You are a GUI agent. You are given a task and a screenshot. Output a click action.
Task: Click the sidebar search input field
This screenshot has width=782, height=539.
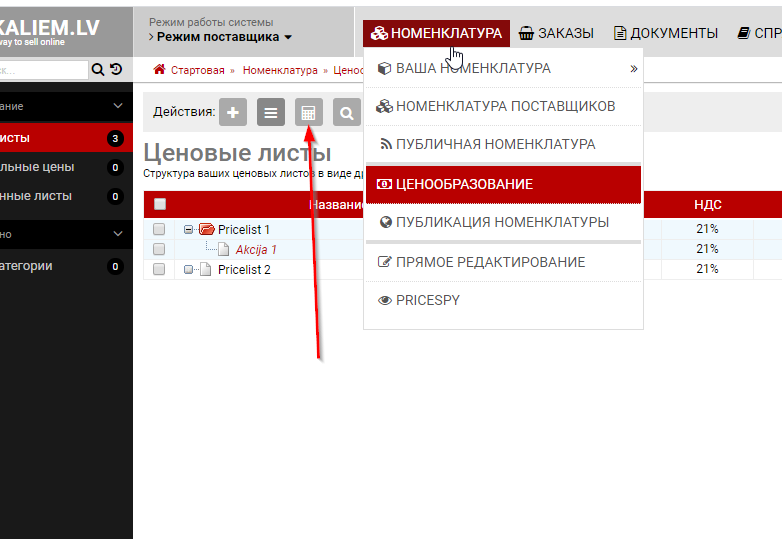pyautogui.click(x=43, y=70)
